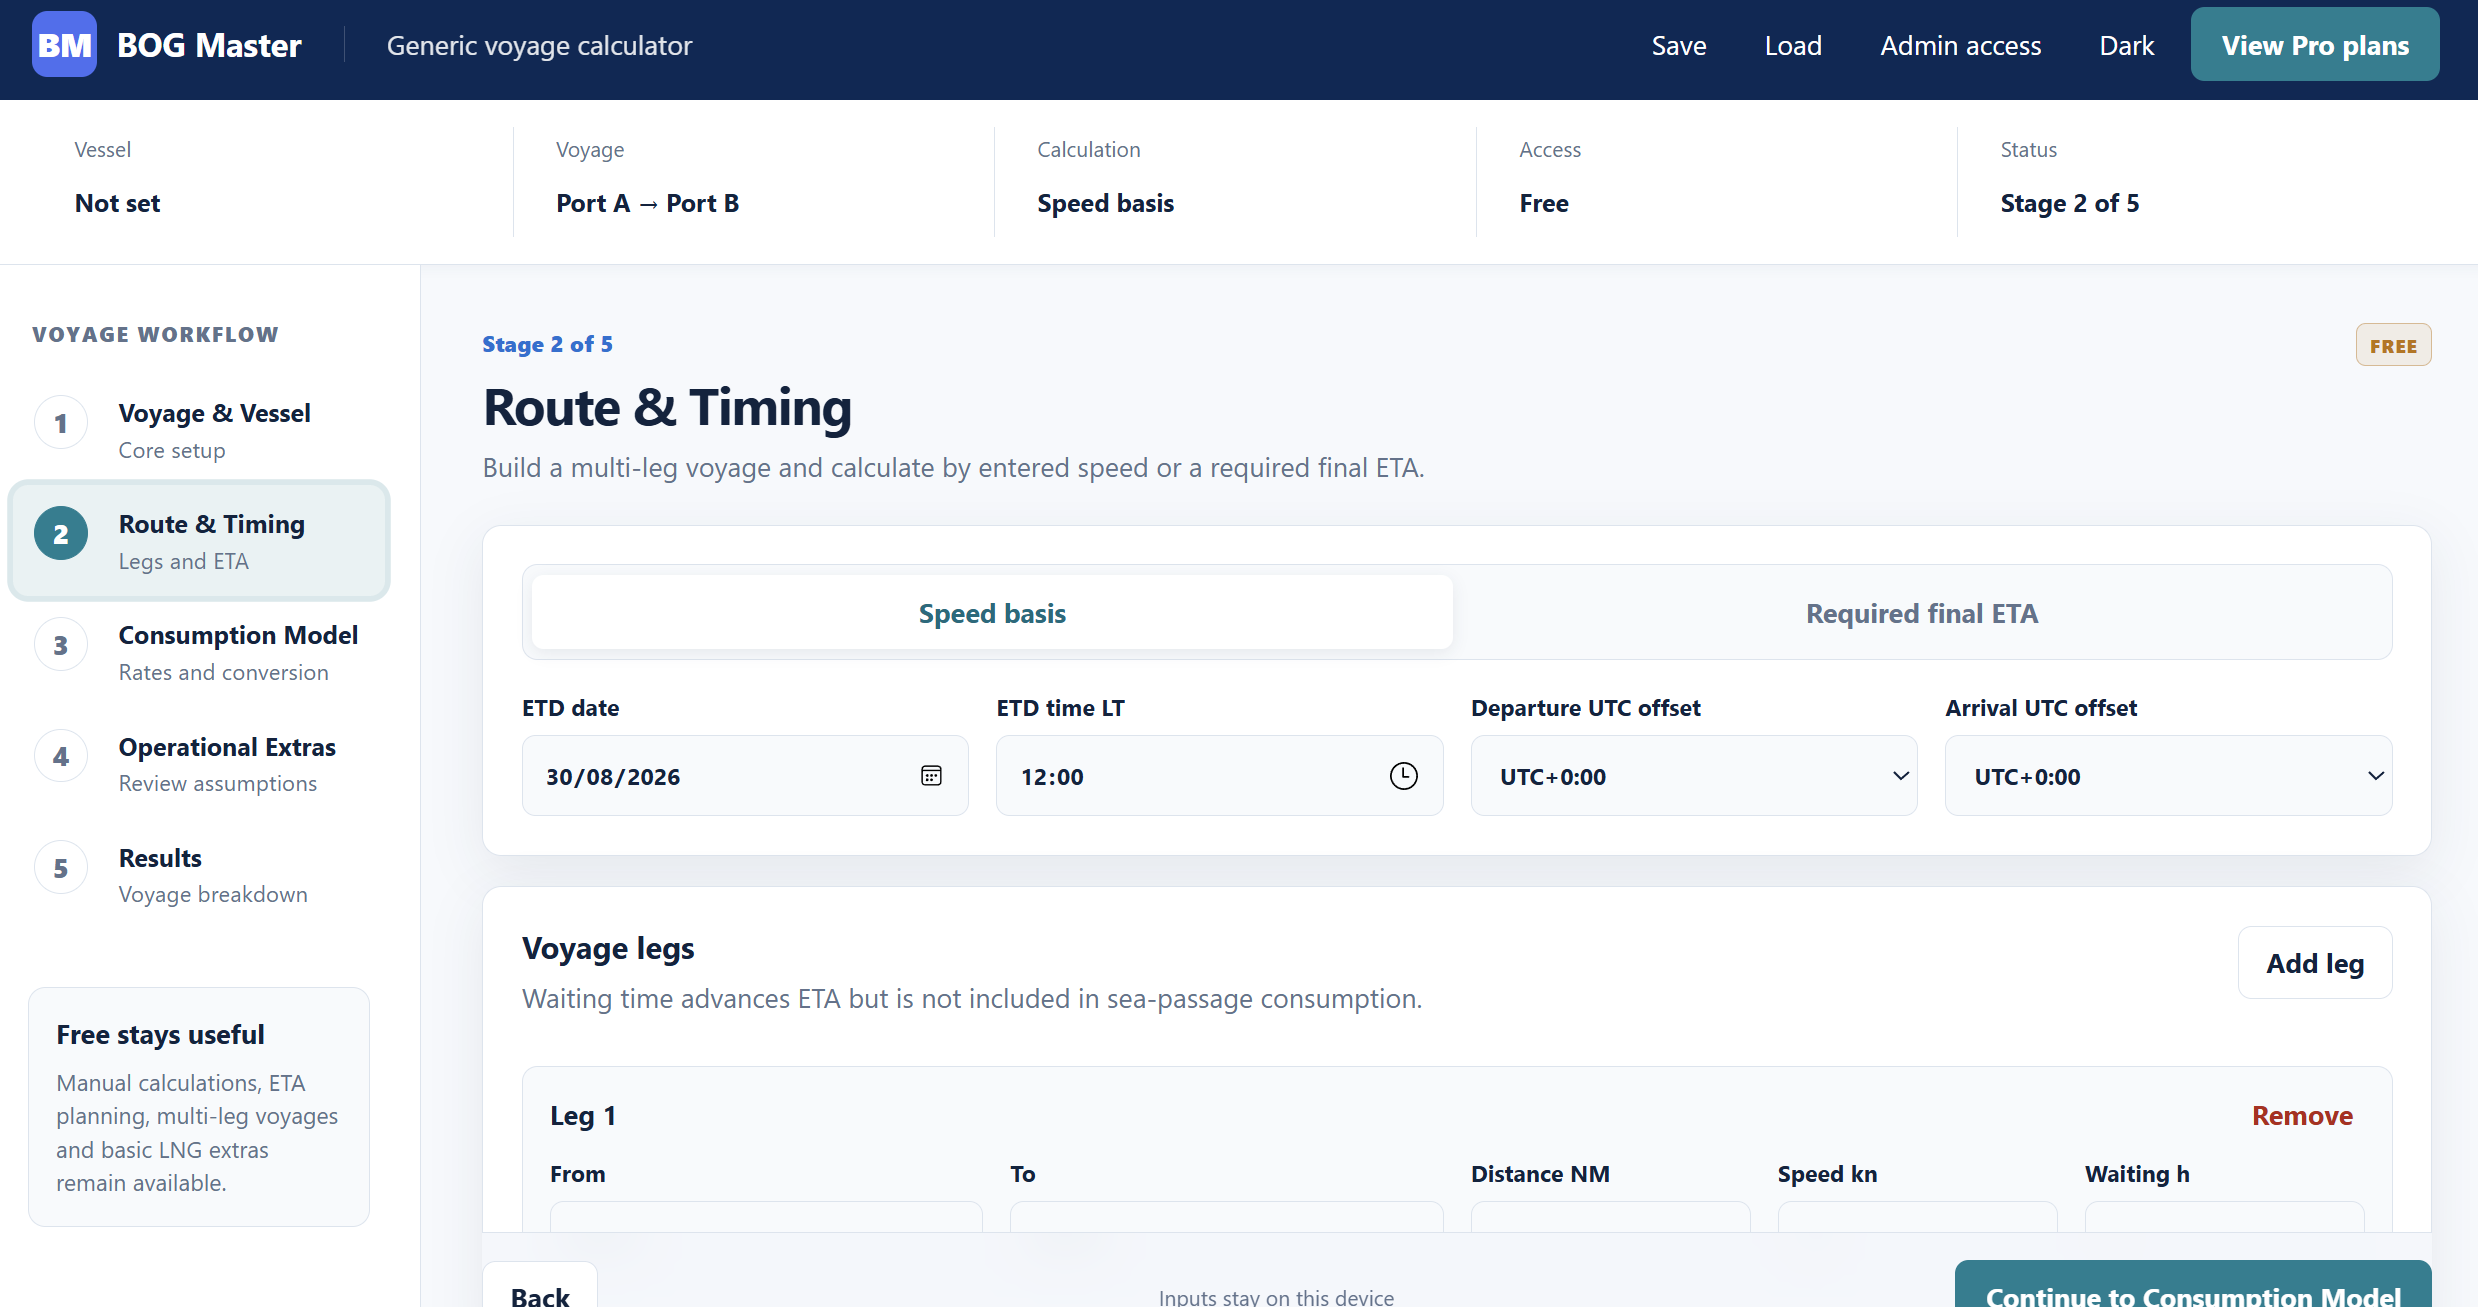Click the ETD date input field
Image resolution: width=2478 pixels, height=1307 pixels.
click(745, 776)
